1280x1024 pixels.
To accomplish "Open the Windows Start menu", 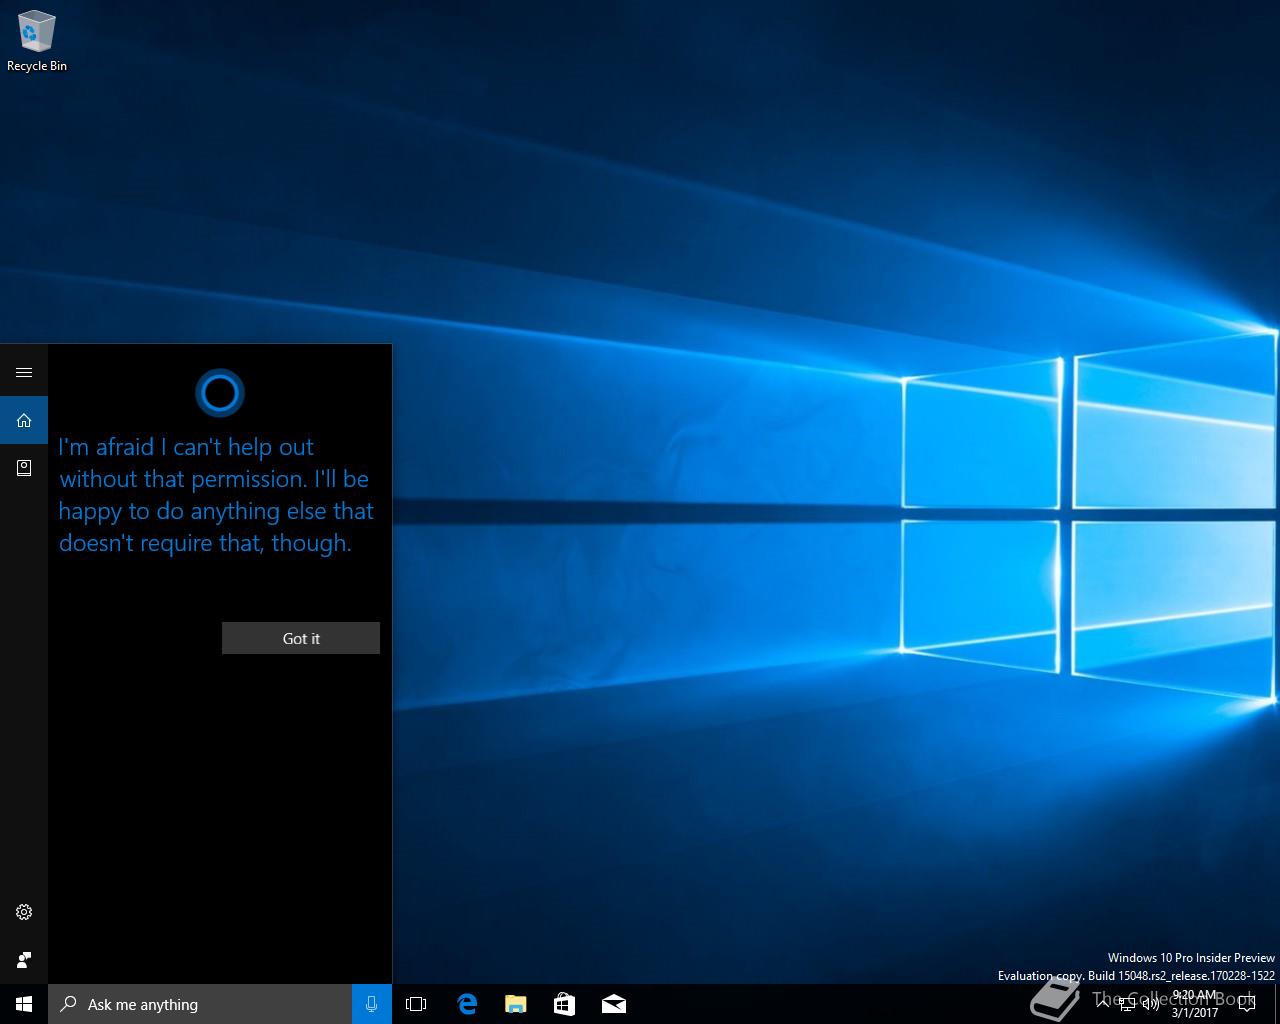I will coord(24,1004).
